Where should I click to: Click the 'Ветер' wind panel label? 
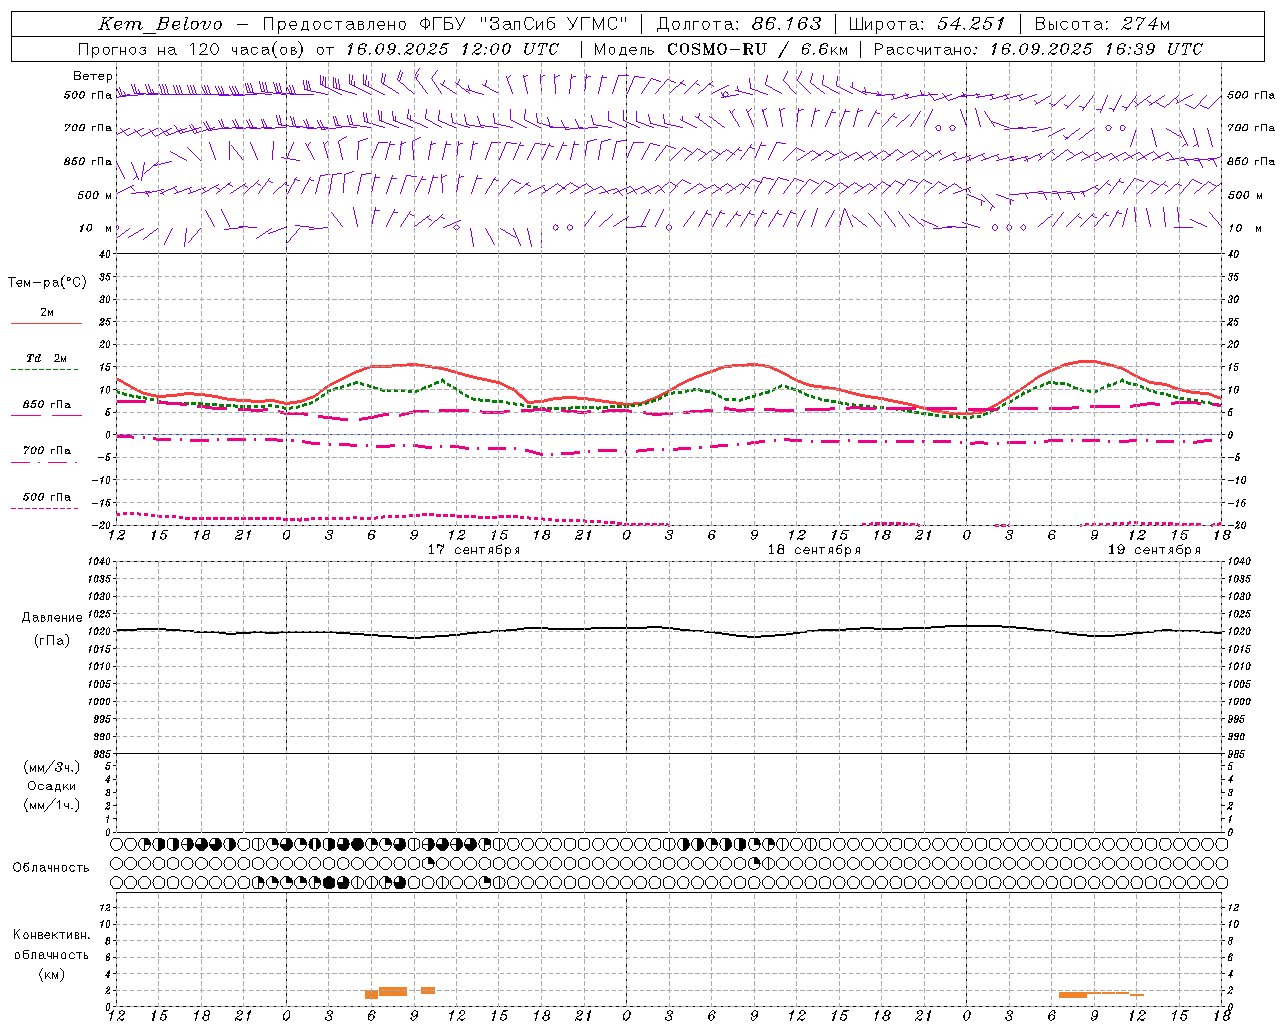(92, 76)
